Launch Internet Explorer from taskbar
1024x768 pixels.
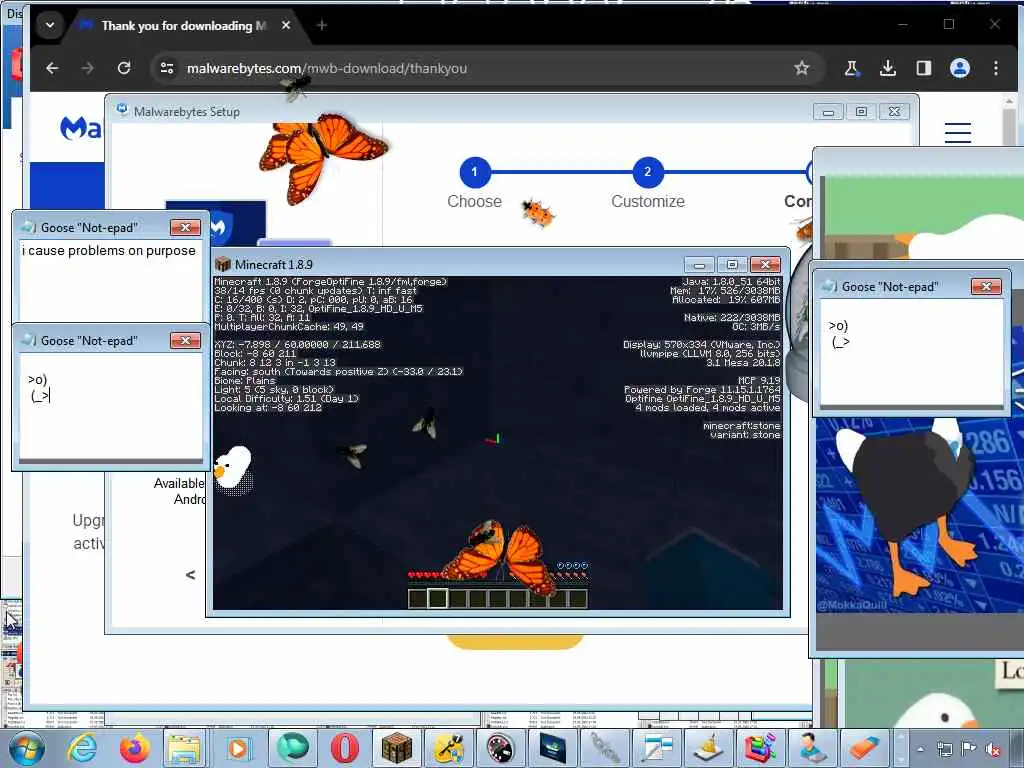coord(82,748)
